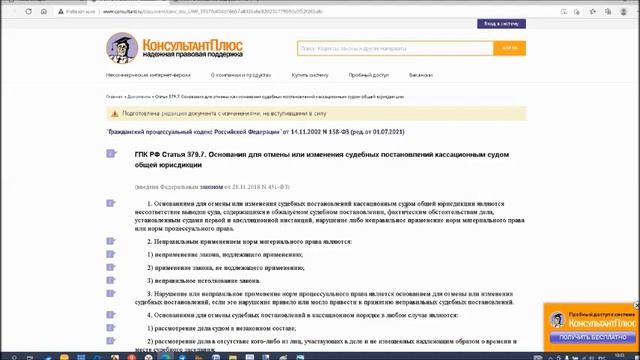Follow the 'законом' link under the article heading

coord(211,187)
